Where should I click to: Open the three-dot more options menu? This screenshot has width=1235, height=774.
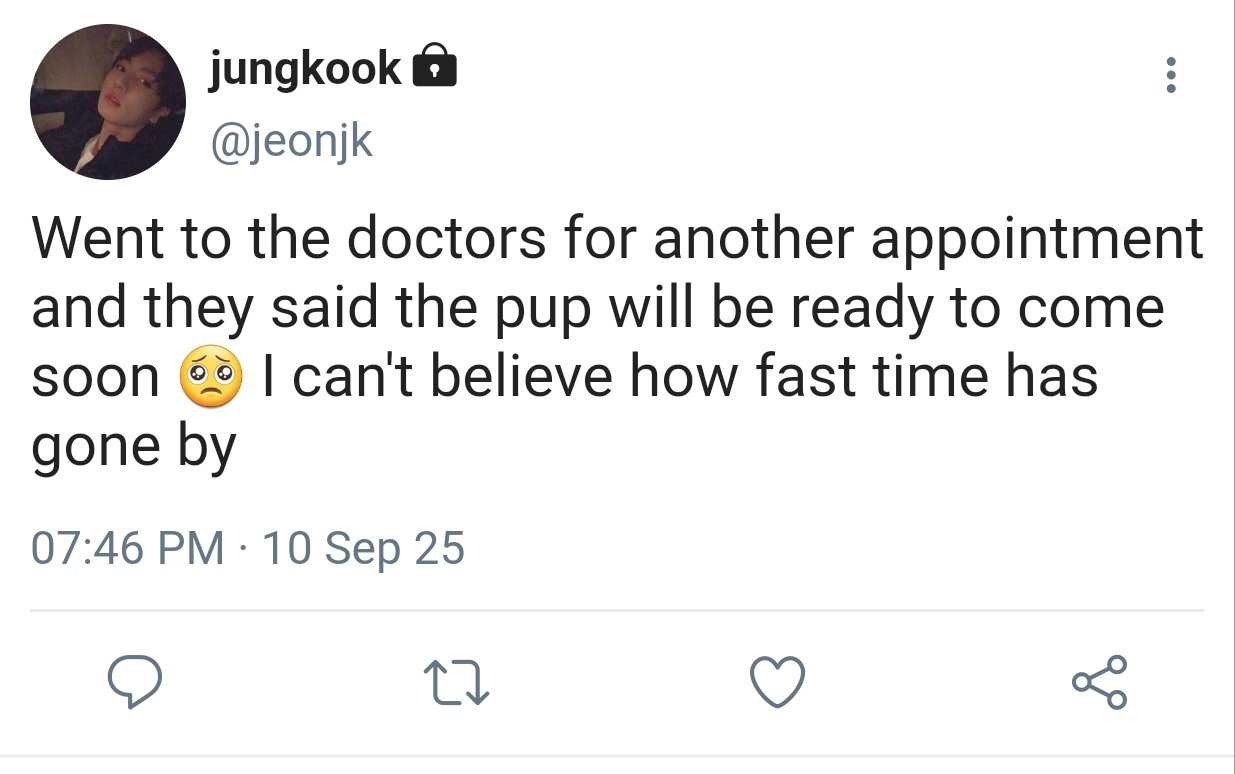pos(1171,76)
